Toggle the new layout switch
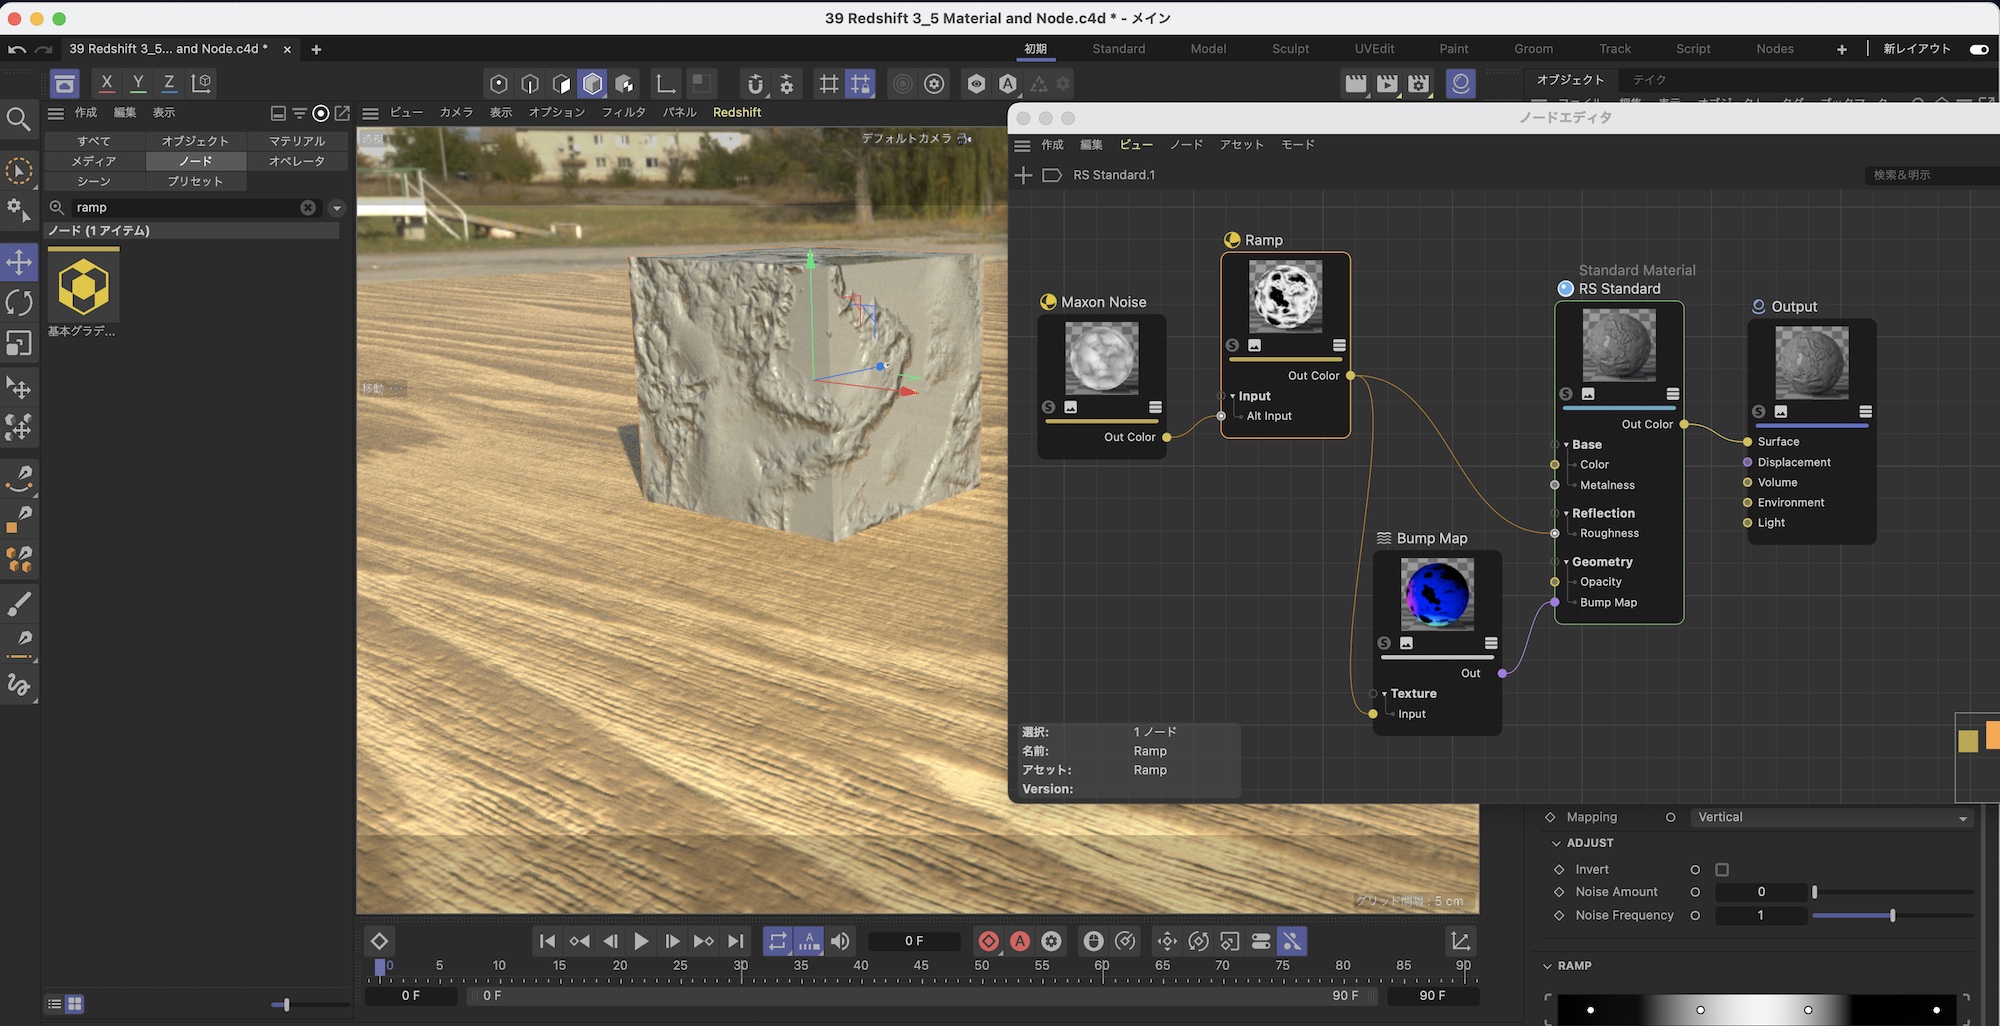 coord(1978,49)
